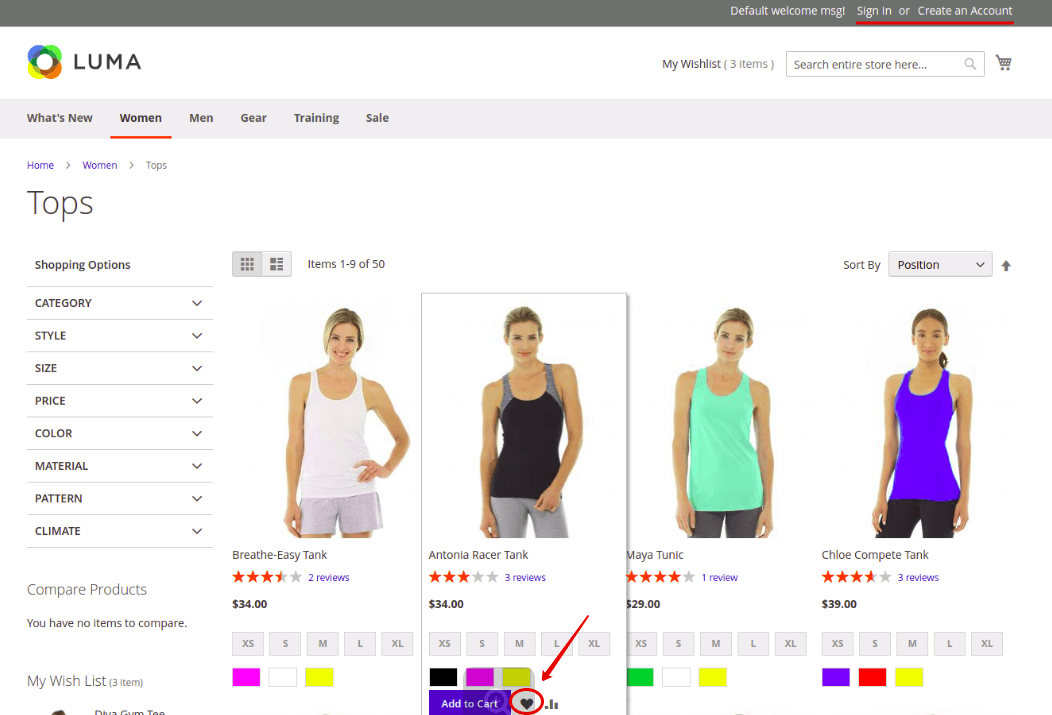Click Create an Account link
1052x715 pixels.
[x=965, y=11]
